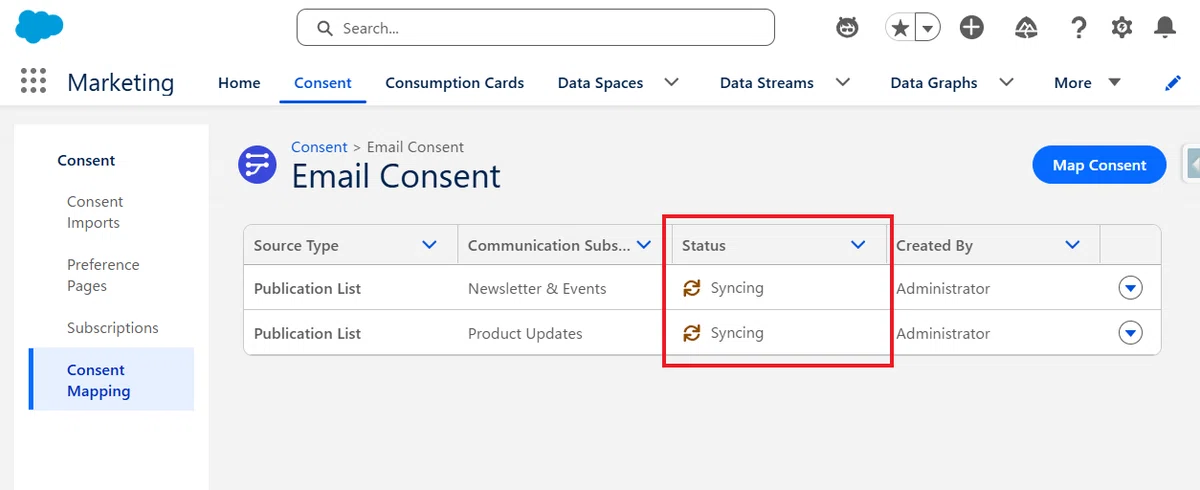Open the More navigation menu
The image size is (1200, 490).
(1087, 83)
